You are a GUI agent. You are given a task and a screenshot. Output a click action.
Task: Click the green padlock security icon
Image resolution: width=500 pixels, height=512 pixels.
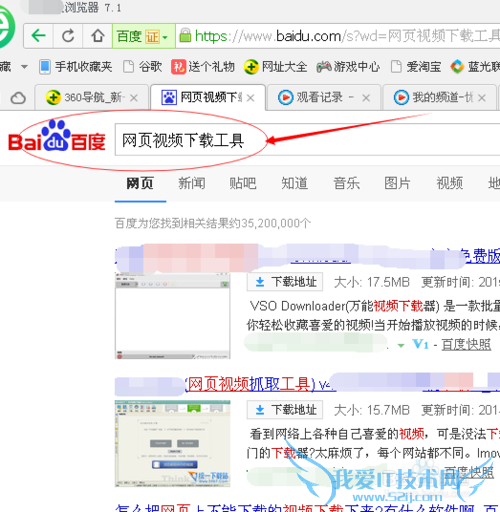pos(185,35)
